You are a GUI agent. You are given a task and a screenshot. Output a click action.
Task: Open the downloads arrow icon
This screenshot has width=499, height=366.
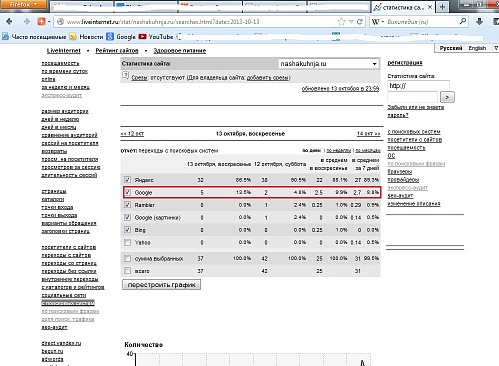[x=479, y=22]
